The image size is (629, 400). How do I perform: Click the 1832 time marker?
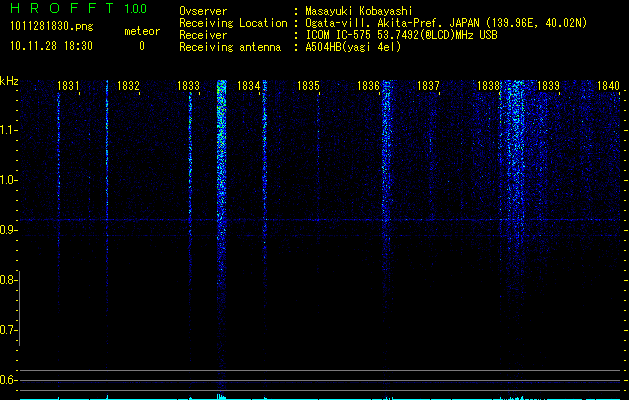point(128,86)
